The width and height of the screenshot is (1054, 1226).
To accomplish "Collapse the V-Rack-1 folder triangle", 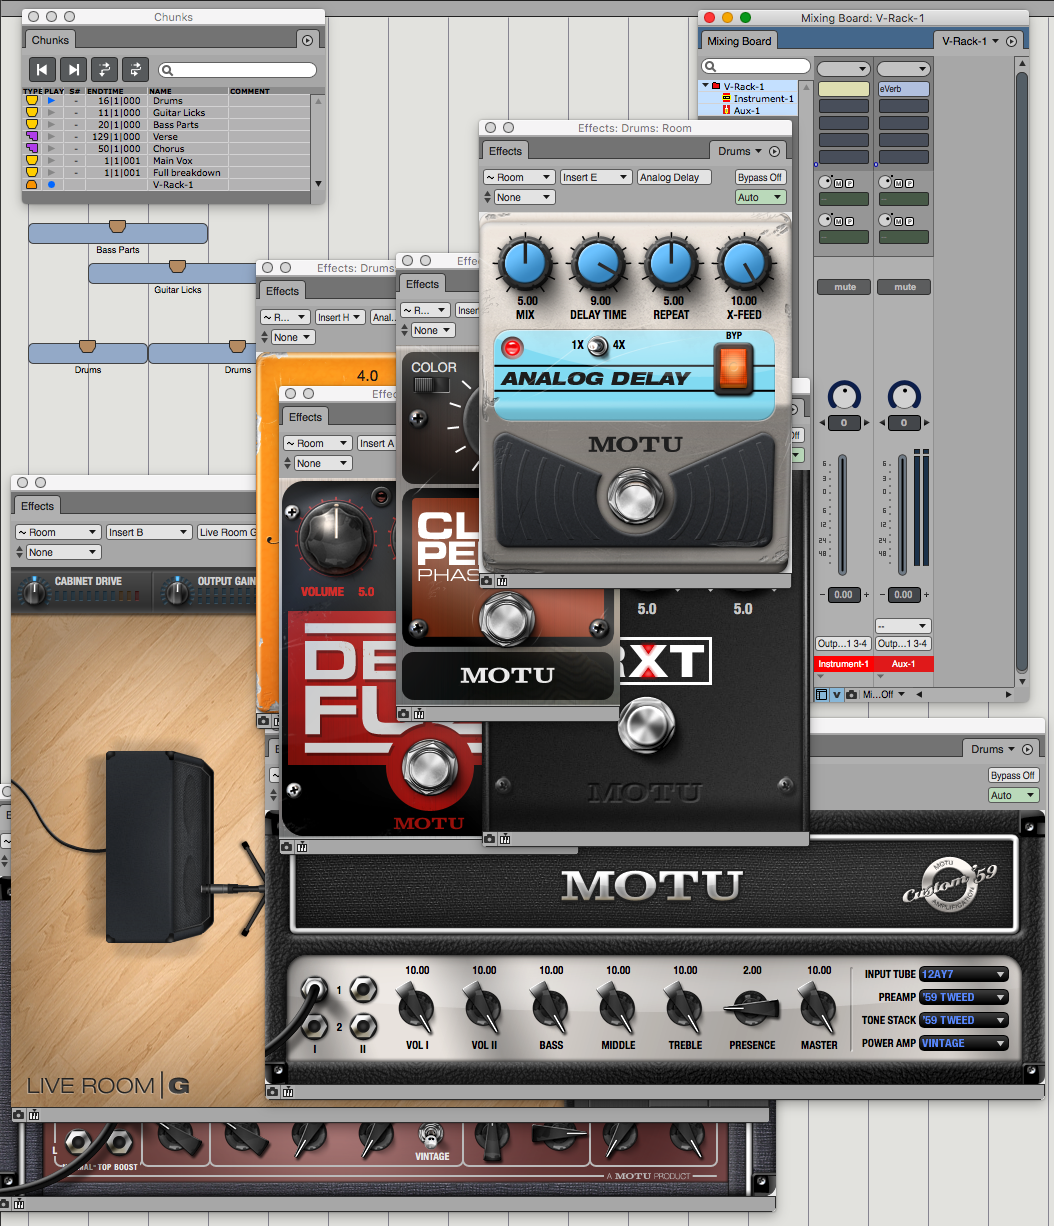I will (705, 87).
